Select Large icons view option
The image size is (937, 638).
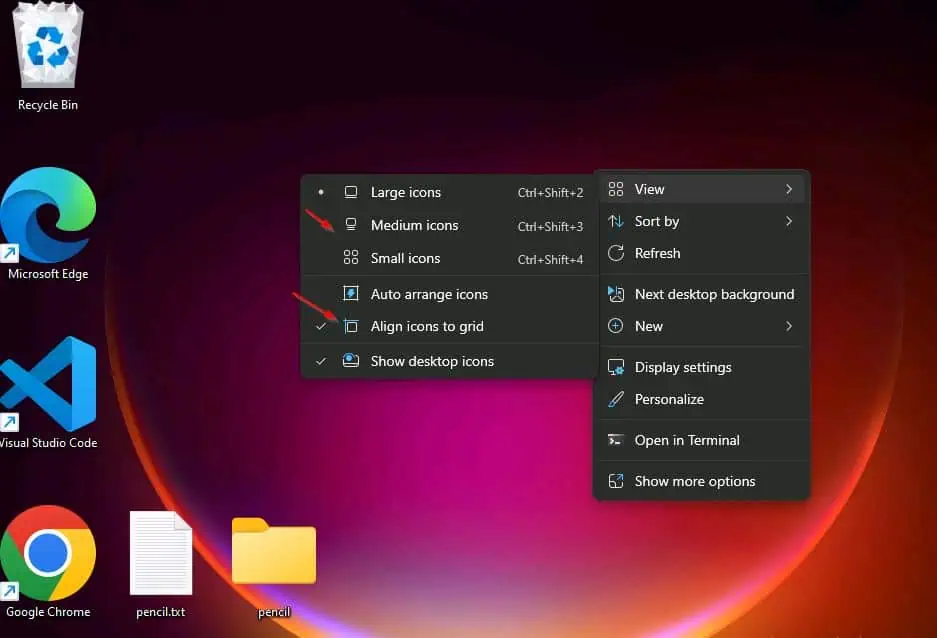pos(449,192)
